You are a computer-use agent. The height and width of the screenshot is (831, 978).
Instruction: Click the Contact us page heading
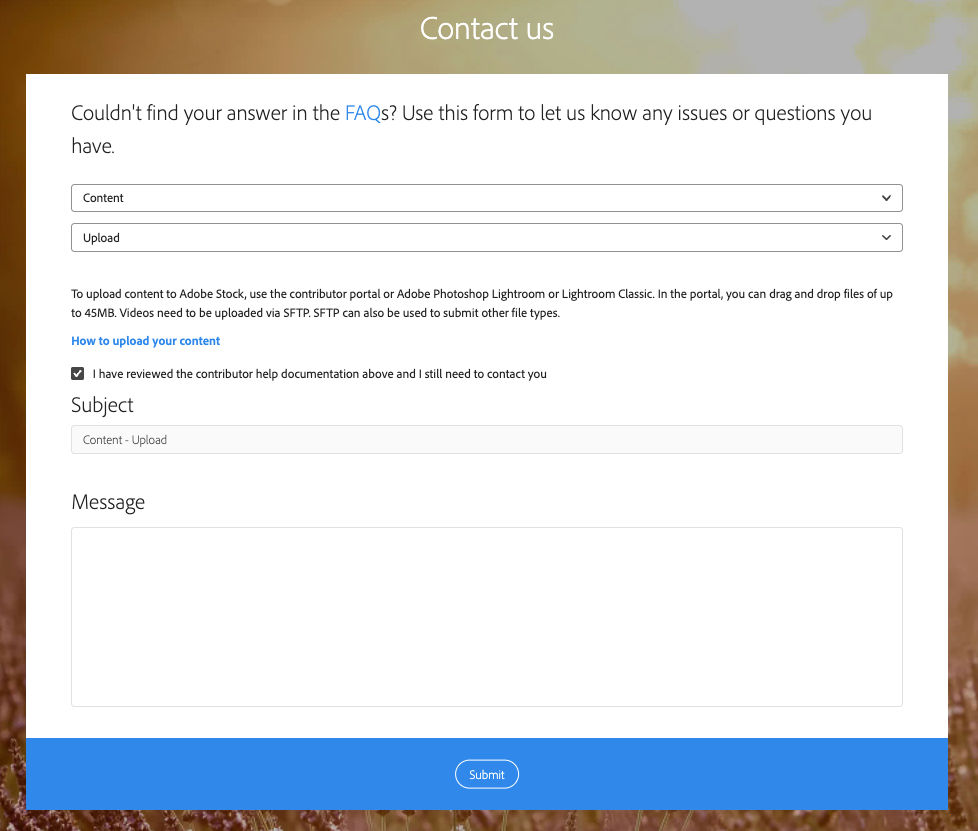pyautogui.click(x=486, y=28)
